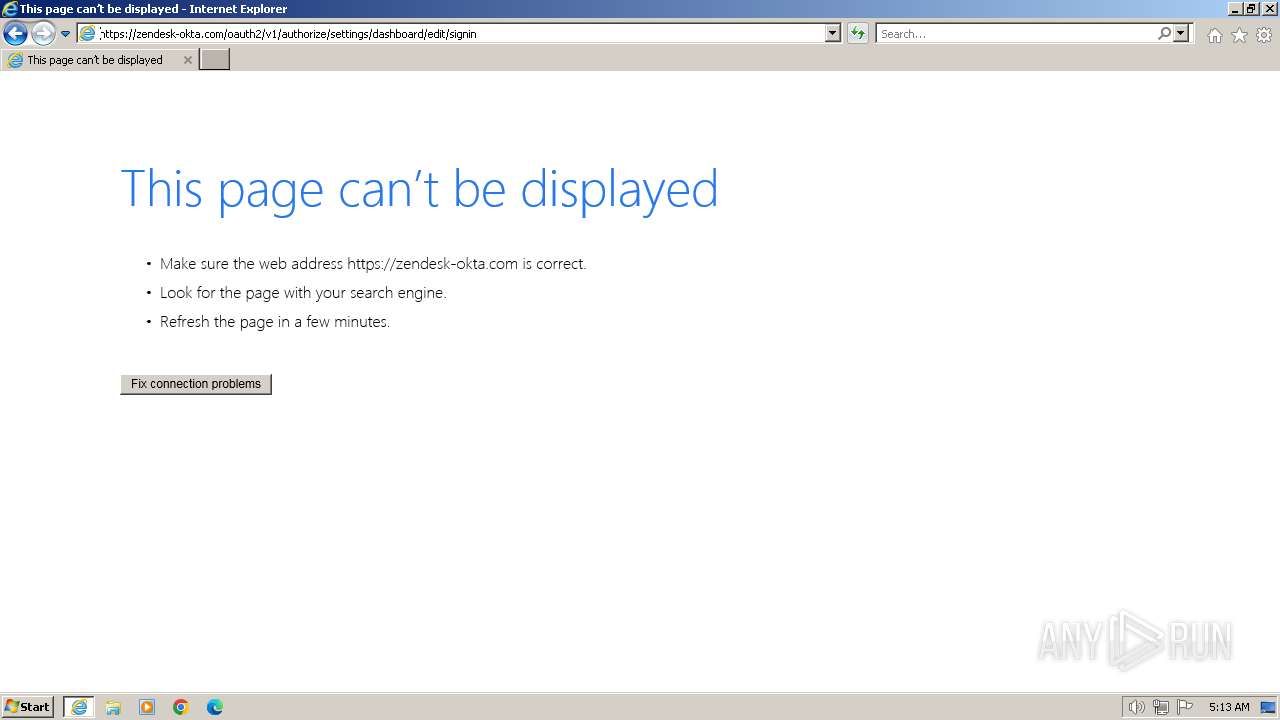1280x720 pixels.
Task: Click the Refresh page icon
Action: pos(858,33)
